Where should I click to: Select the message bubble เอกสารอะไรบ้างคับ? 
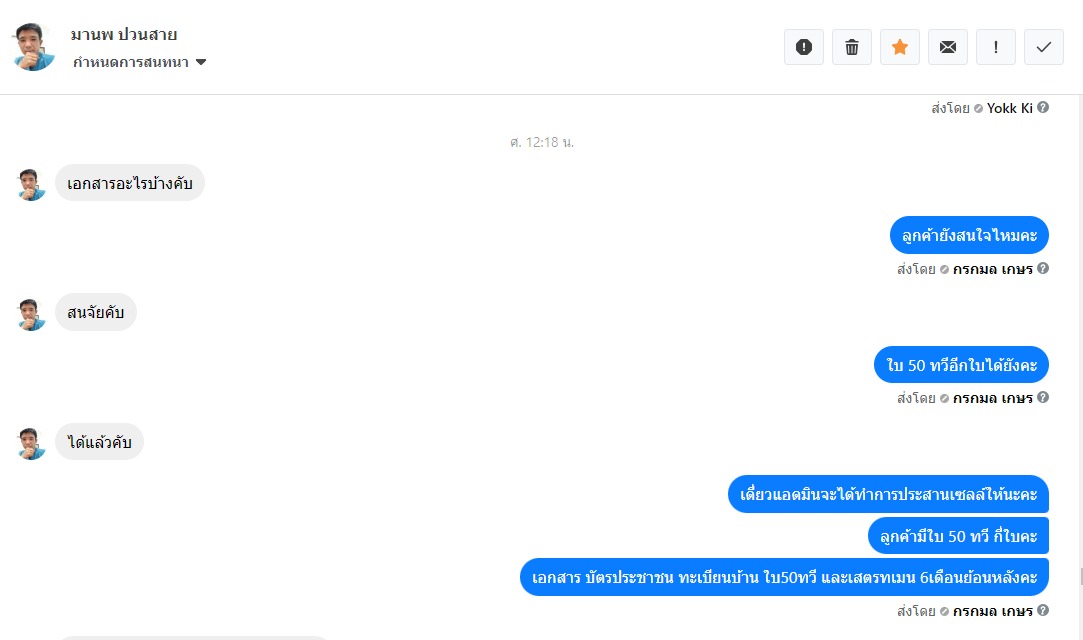[x=130, y=183]
